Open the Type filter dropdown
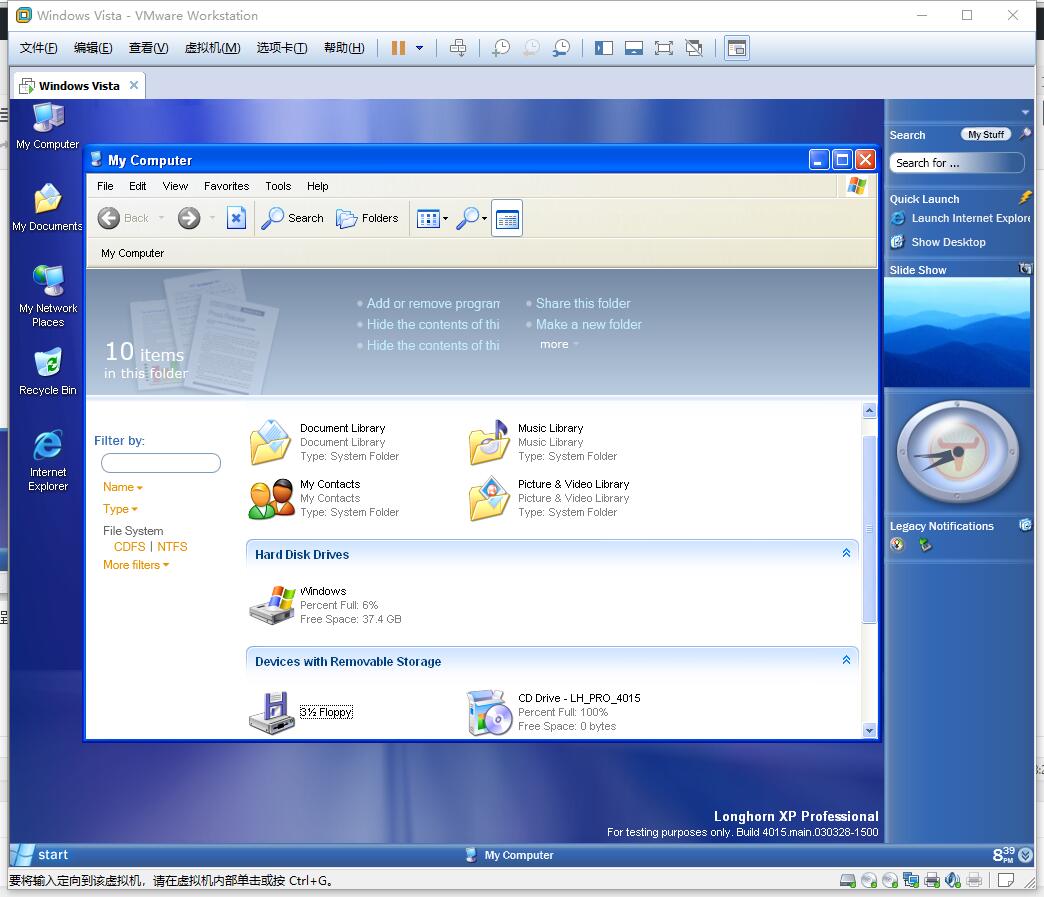 (x=120, y=509)
